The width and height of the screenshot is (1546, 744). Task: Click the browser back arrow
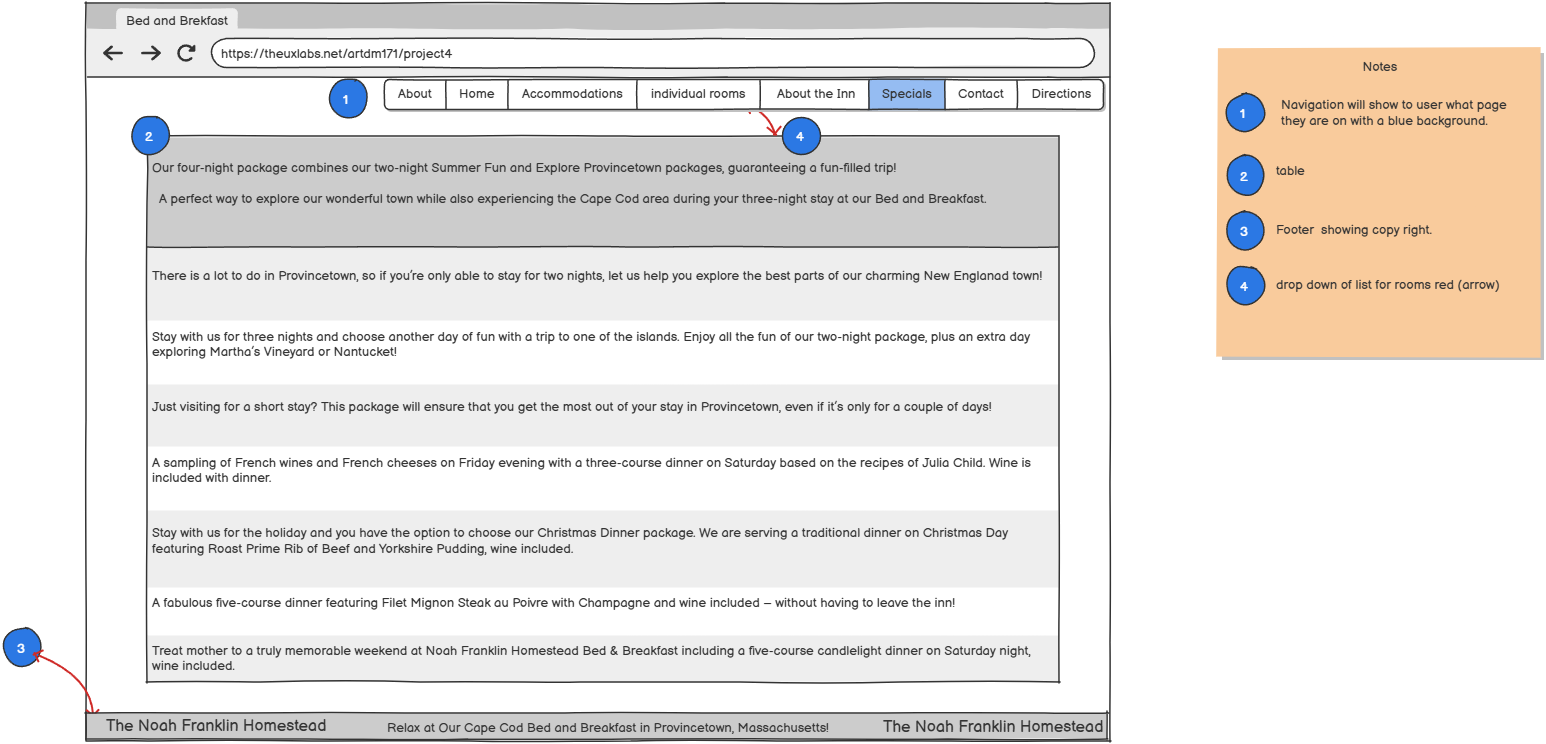113,54
